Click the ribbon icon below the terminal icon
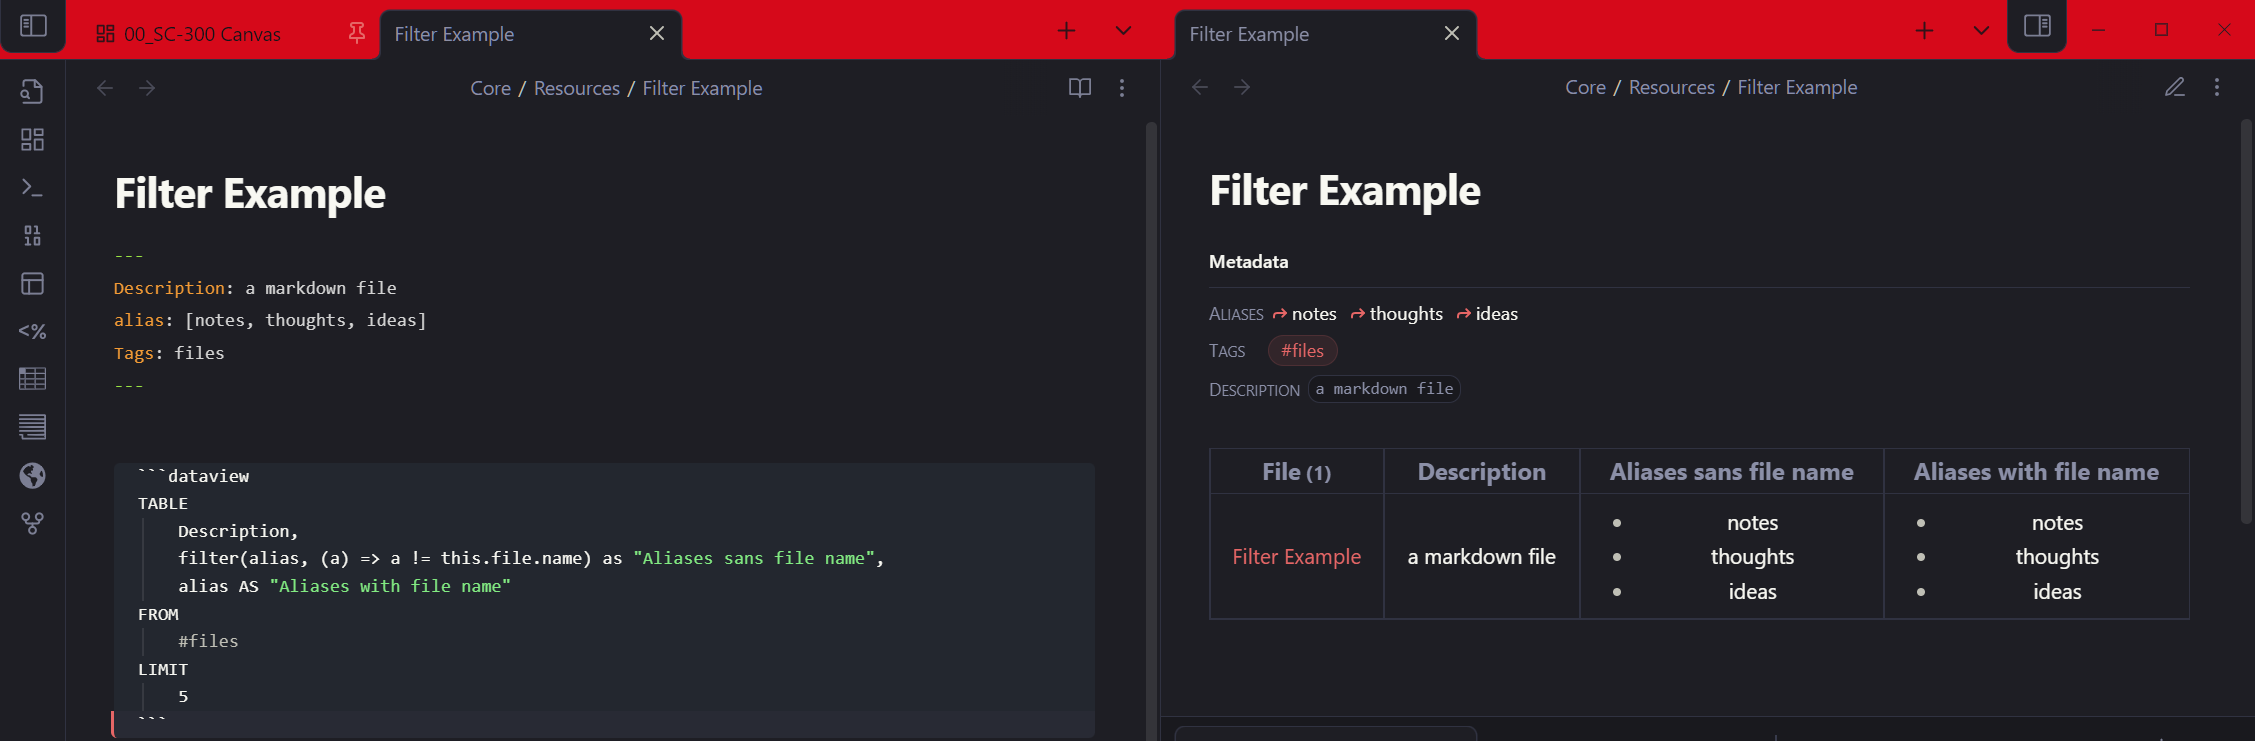Screen dimensions: 2255x741 point(32,235)
